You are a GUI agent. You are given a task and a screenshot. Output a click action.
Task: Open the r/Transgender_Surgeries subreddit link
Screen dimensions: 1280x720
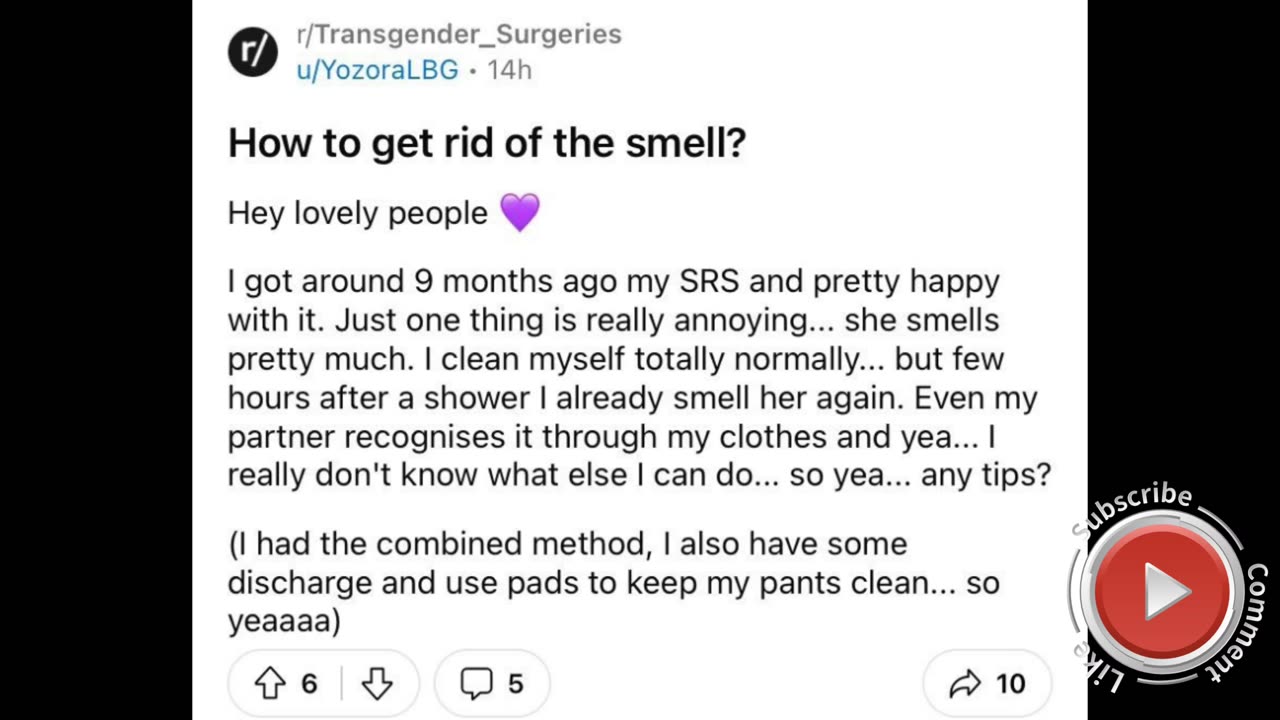pyautogui.click(x=459, y=34)
